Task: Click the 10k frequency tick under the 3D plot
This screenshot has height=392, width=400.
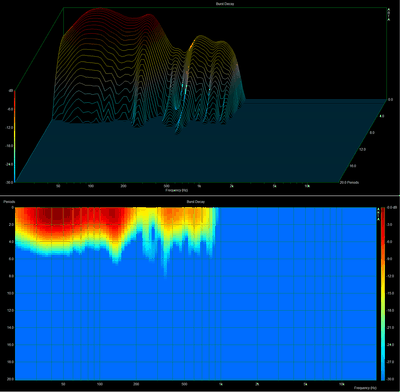Action: tap(307, 186)
